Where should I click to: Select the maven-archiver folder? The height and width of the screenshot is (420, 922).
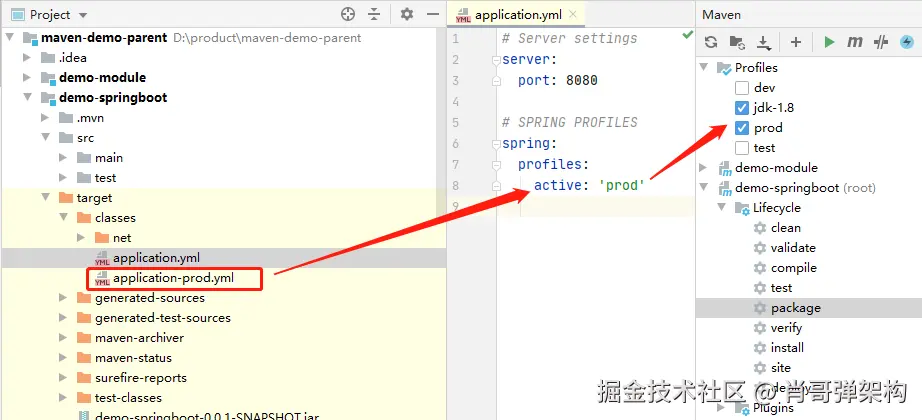click(139, 338)
